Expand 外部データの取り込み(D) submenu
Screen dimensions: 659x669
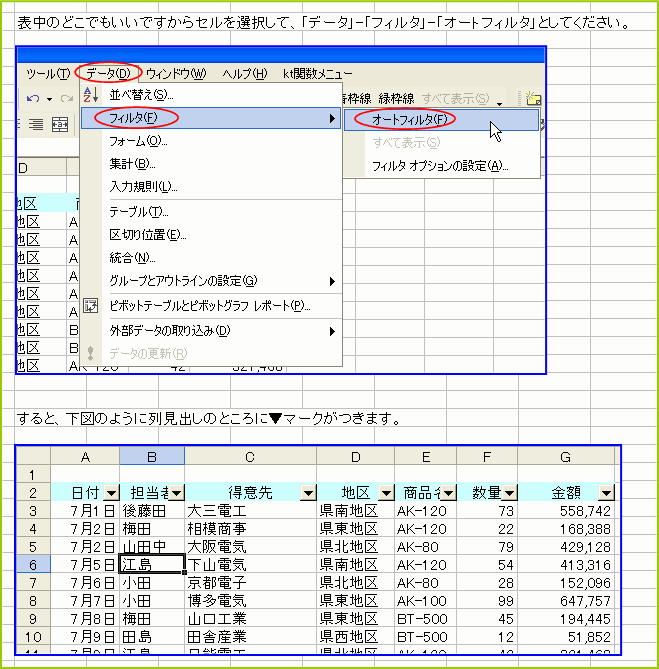tap(211, 331)
